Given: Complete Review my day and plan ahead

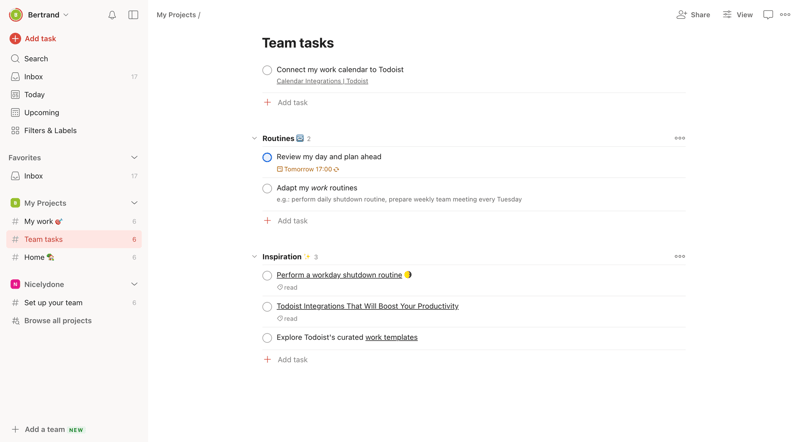Looking at the screenshot, I should pos(267,157).
